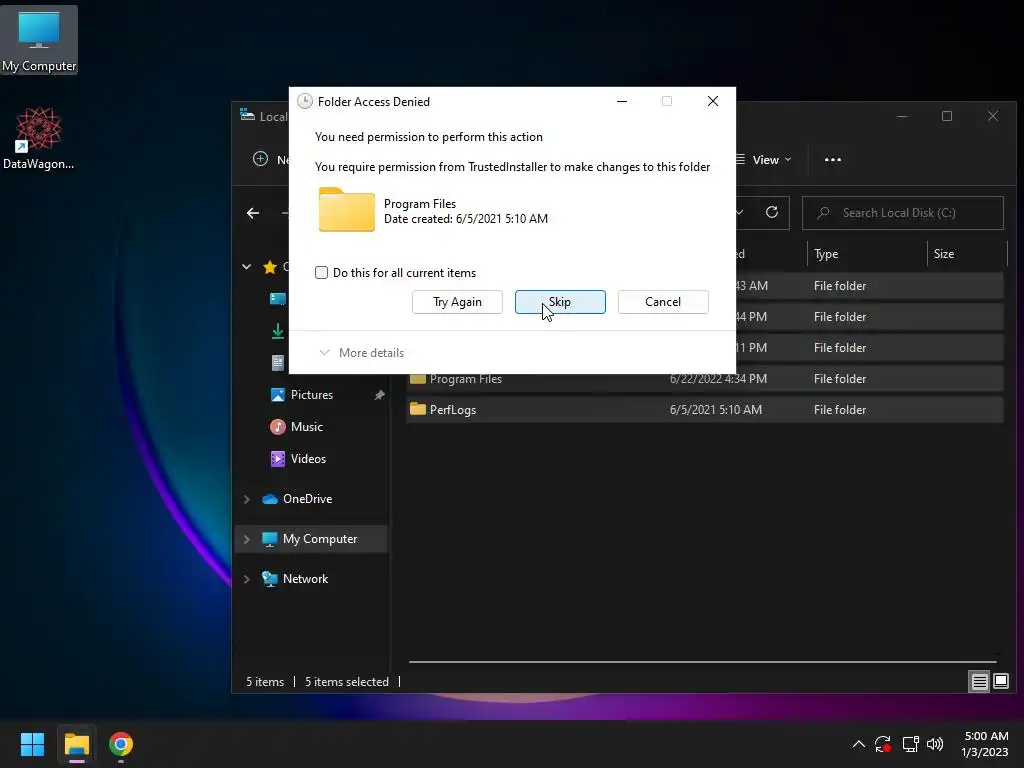The image size is (1024, 768).
Task: Select Quick access star icon
Action: point(270,266)
